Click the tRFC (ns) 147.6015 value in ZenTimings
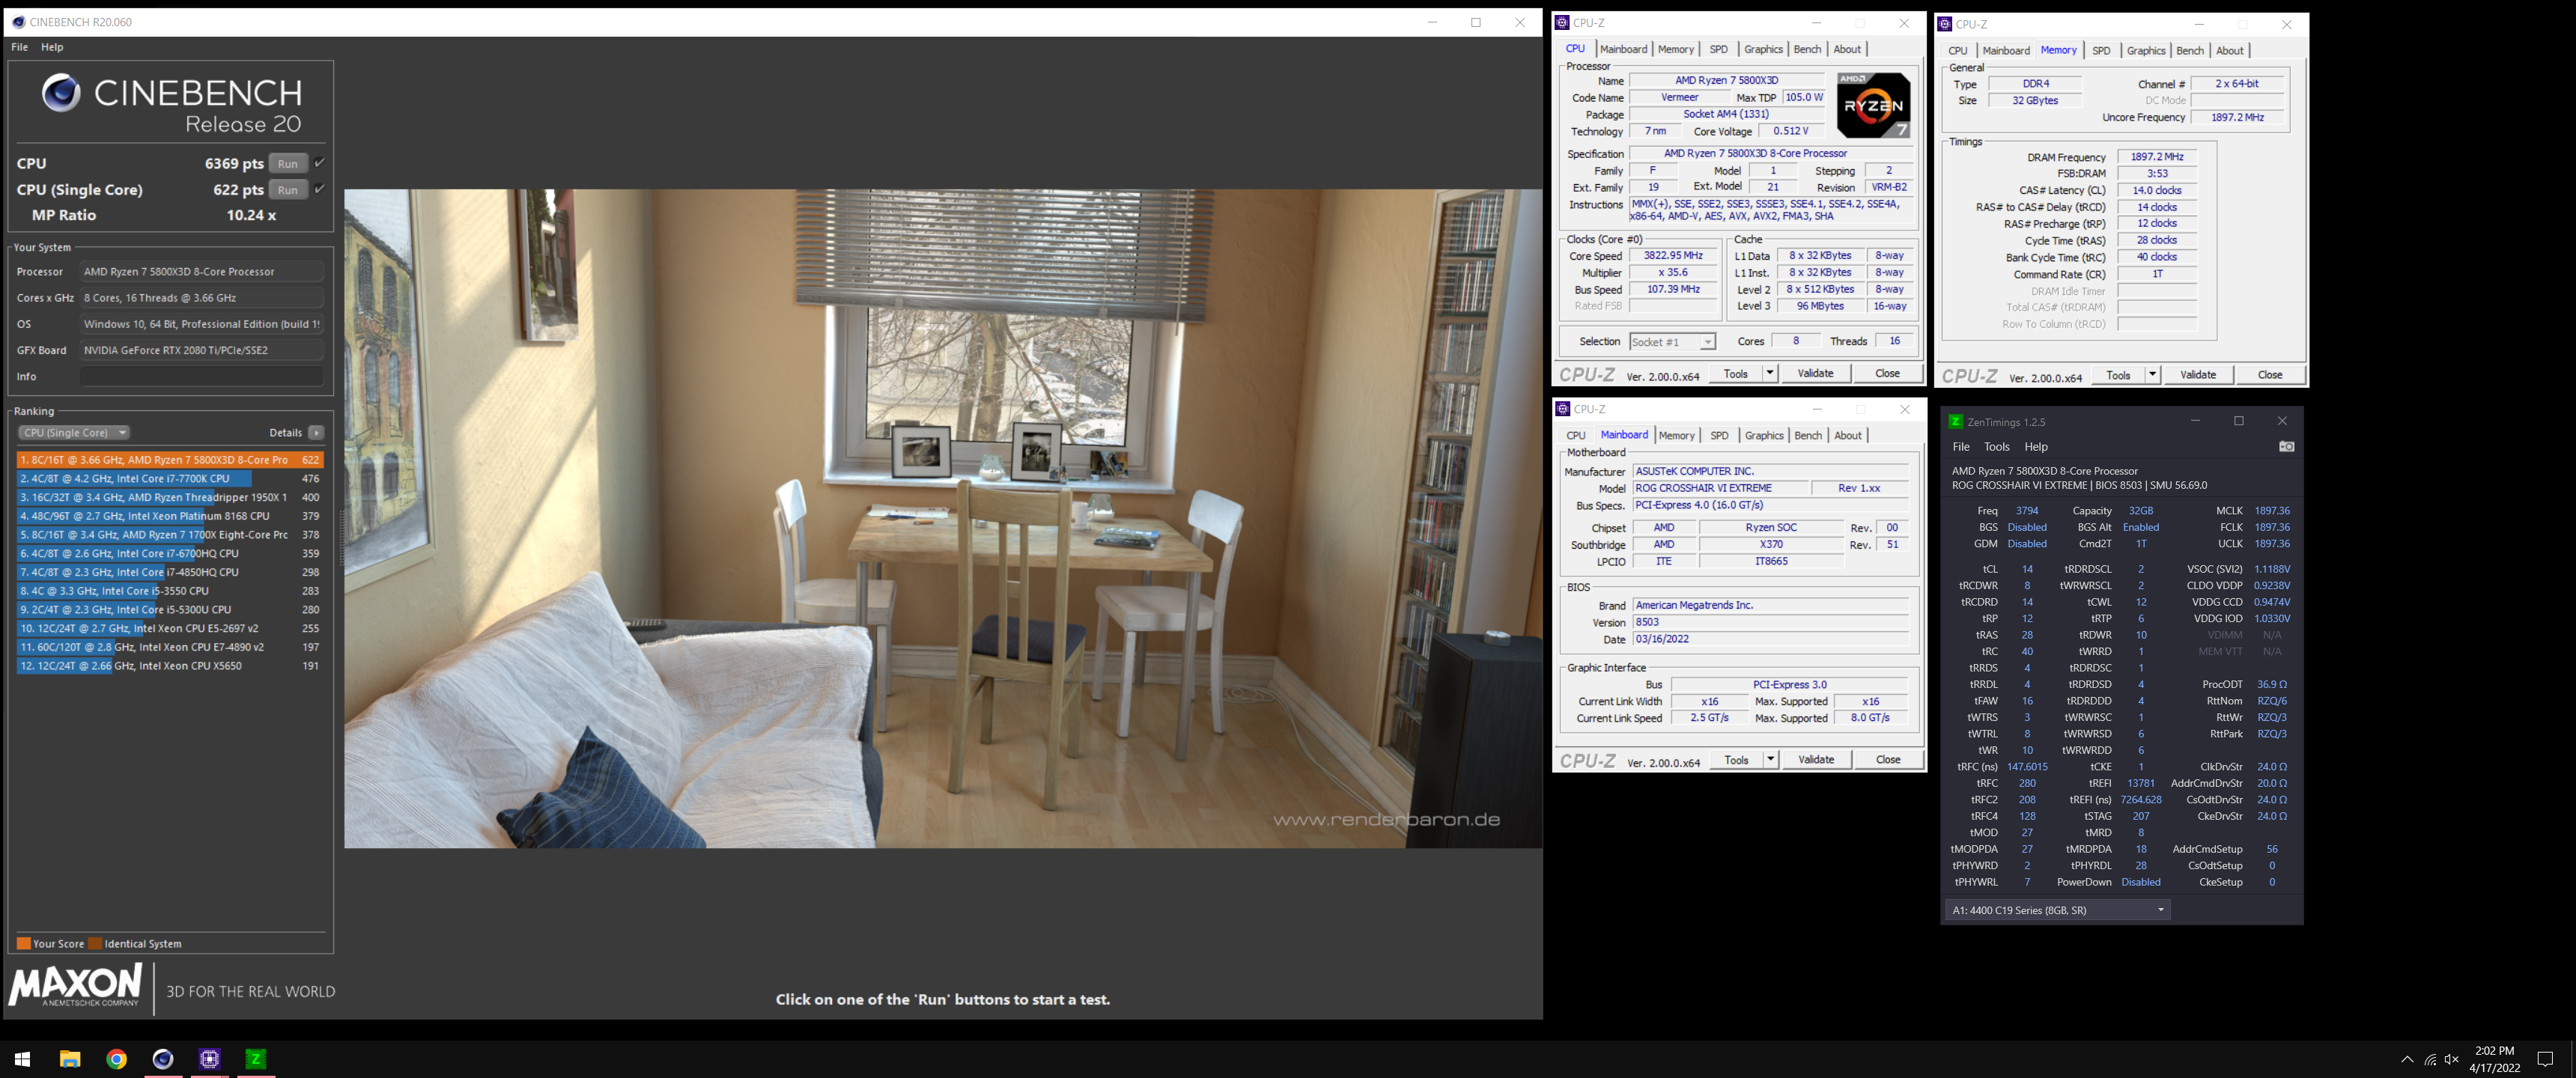Viewport: 2576px width, 1078px height. pyautogui.click(x=2027, y=767)
